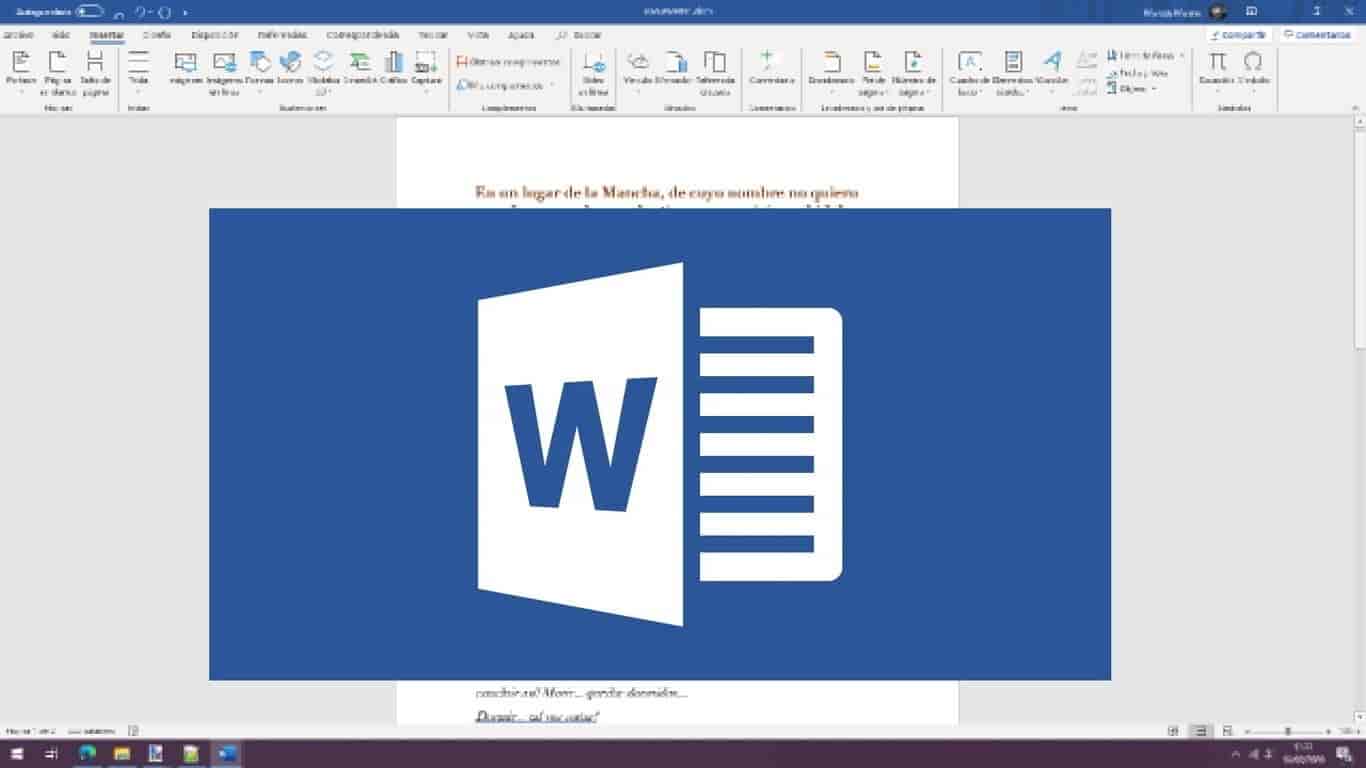Insert an Ecuación equation
Viewport: 1366px width, 768px height.
[x=1217, y=72]
